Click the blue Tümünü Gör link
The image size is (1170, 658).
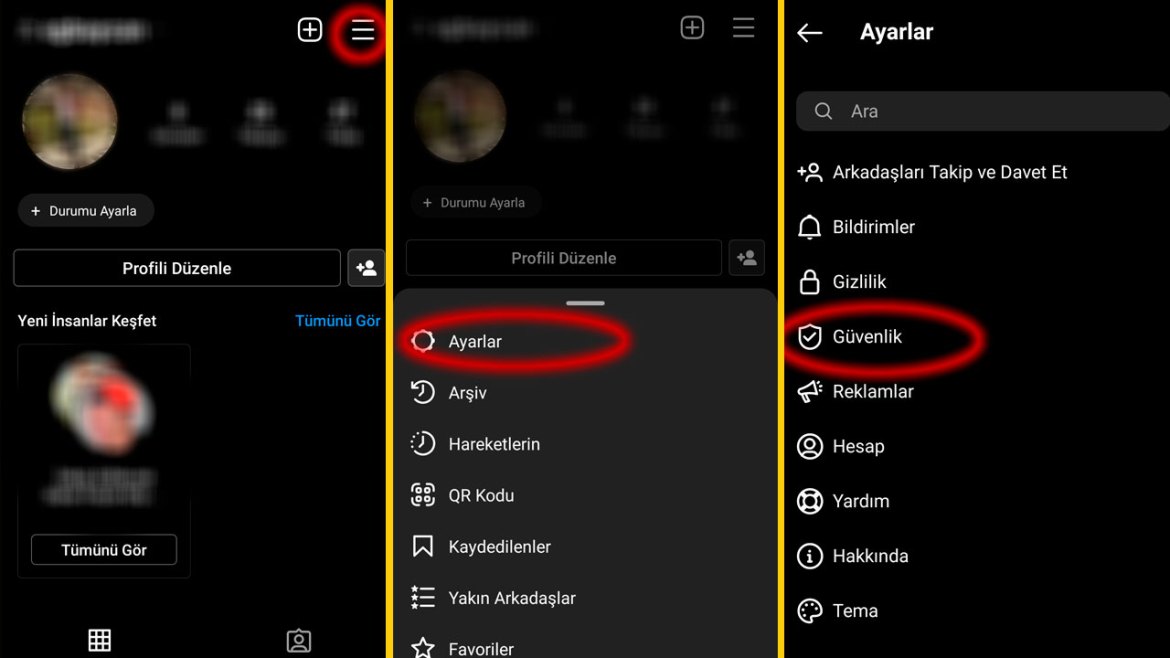[337, 321]
